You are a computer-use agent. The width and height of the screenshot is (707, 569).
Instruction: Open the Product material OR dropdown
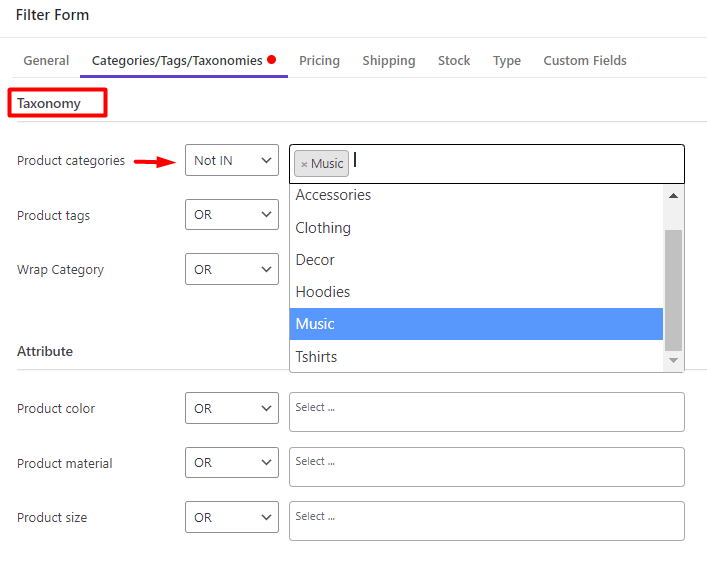[x=232, y=463]
